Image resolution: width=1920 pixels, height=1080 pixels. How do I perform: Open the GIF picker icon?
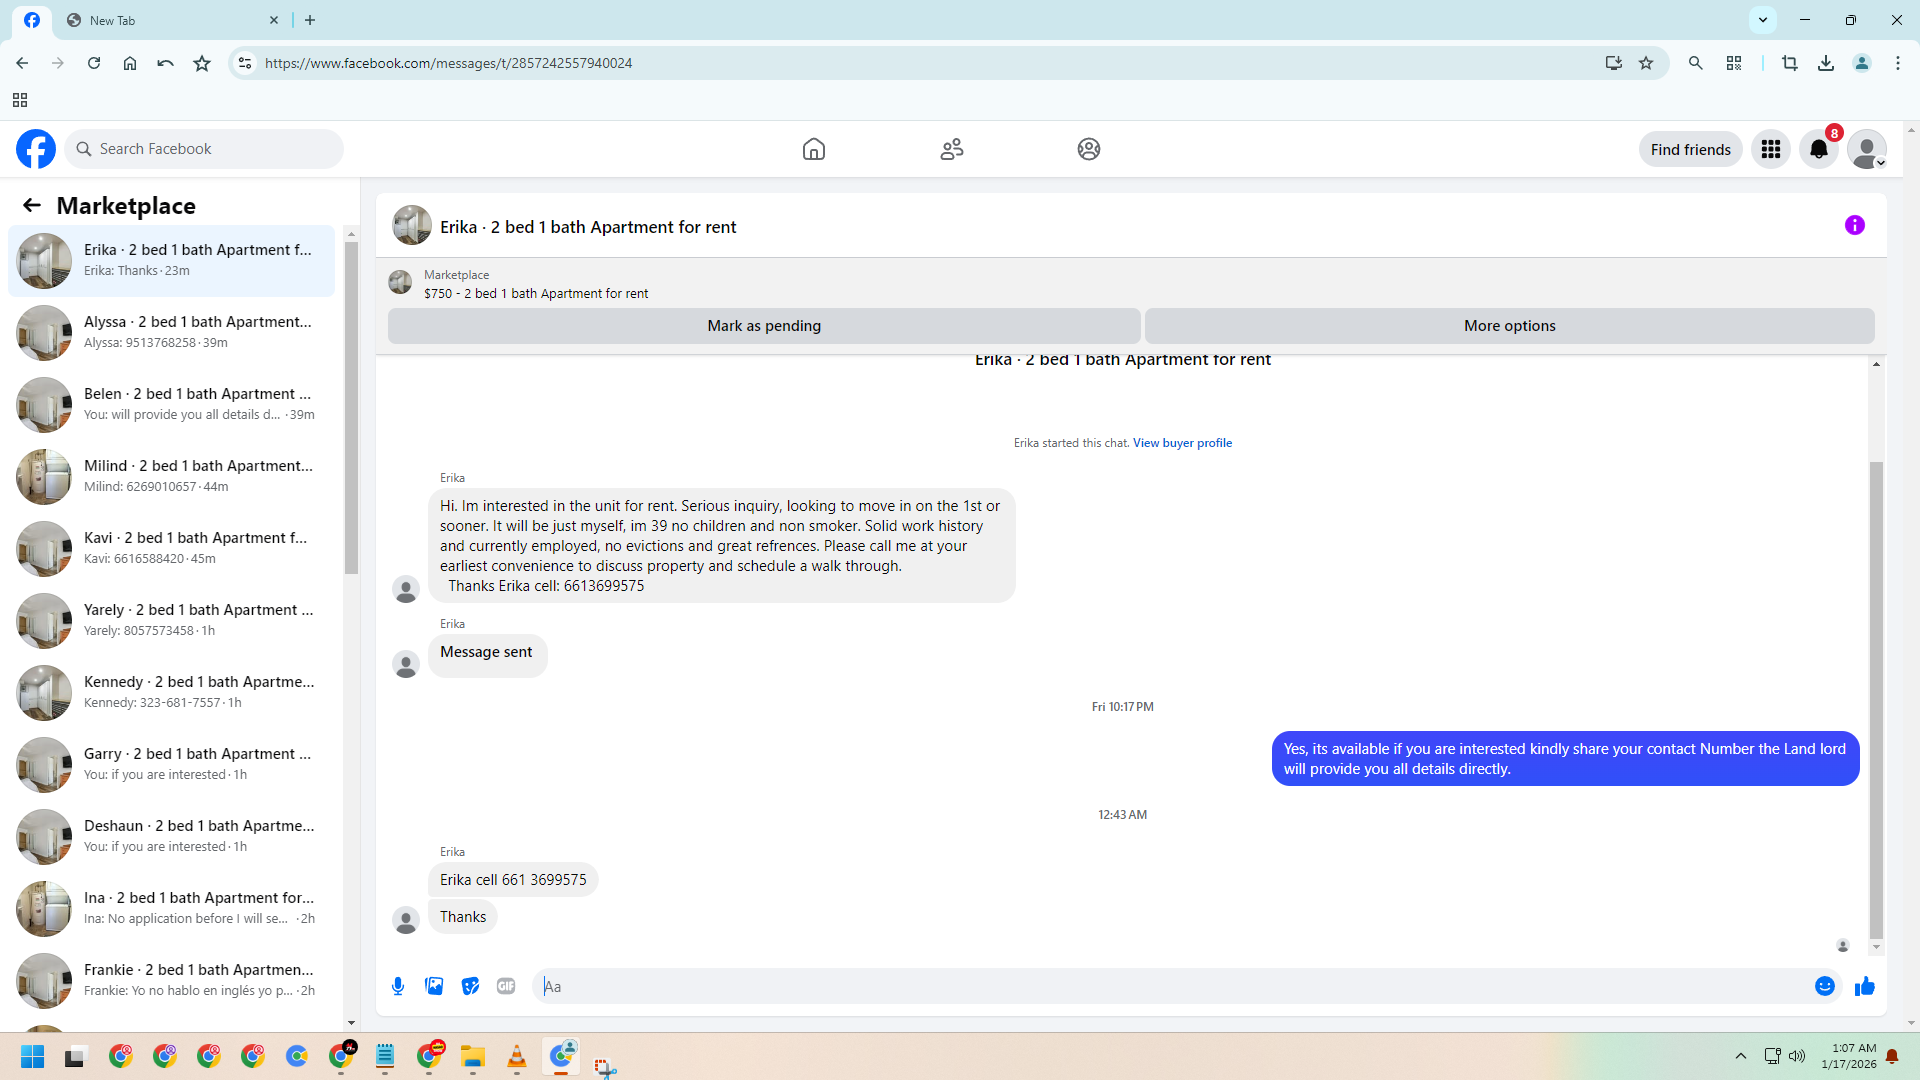506,986
